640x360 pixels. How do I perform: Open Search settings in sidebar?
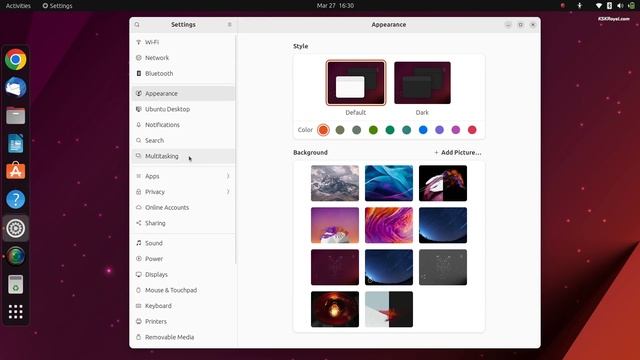[183, 140]
